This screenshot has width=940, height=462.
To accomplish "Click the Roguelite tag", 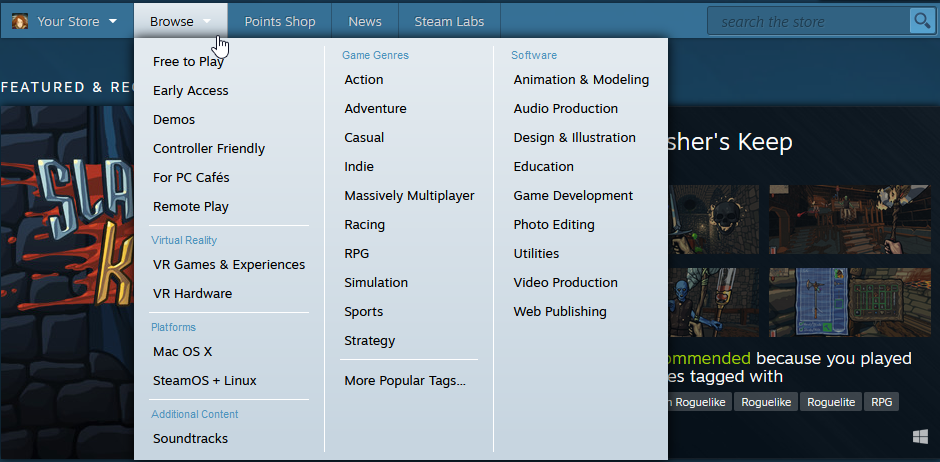I will click(831, 402).
